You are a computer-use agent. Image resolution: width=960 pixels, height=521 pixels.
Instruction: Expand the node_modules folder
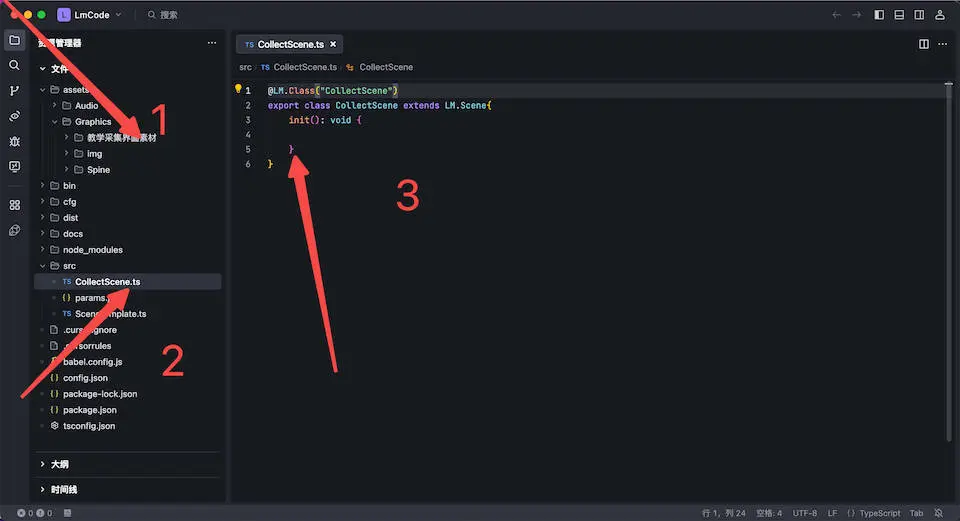92,250
